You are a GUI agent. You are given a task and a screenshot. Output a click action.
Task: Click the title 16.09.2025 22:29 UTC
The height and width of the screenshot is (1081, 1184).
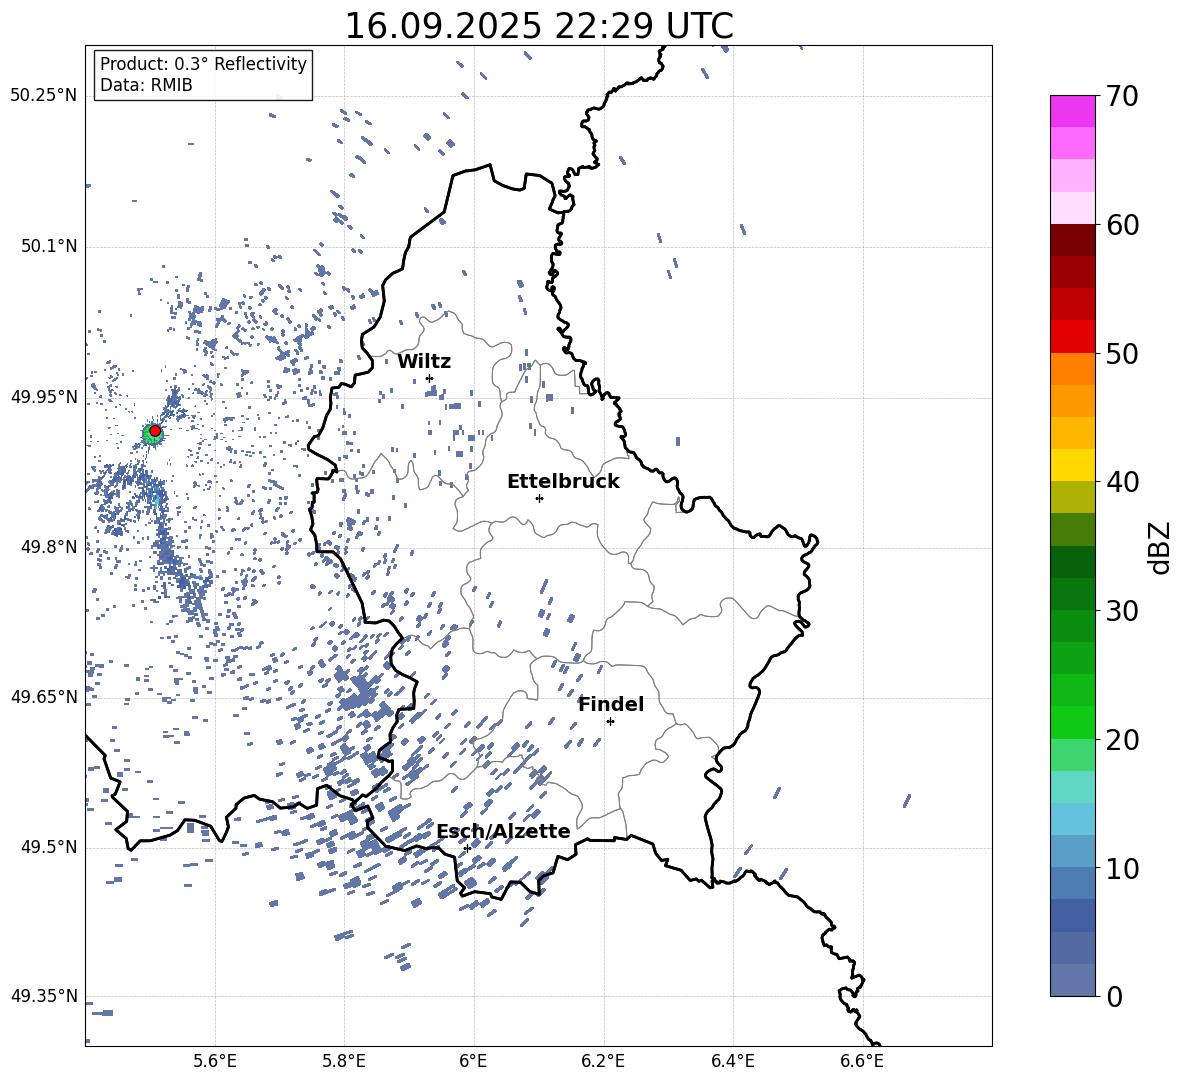tap(539, 26)
